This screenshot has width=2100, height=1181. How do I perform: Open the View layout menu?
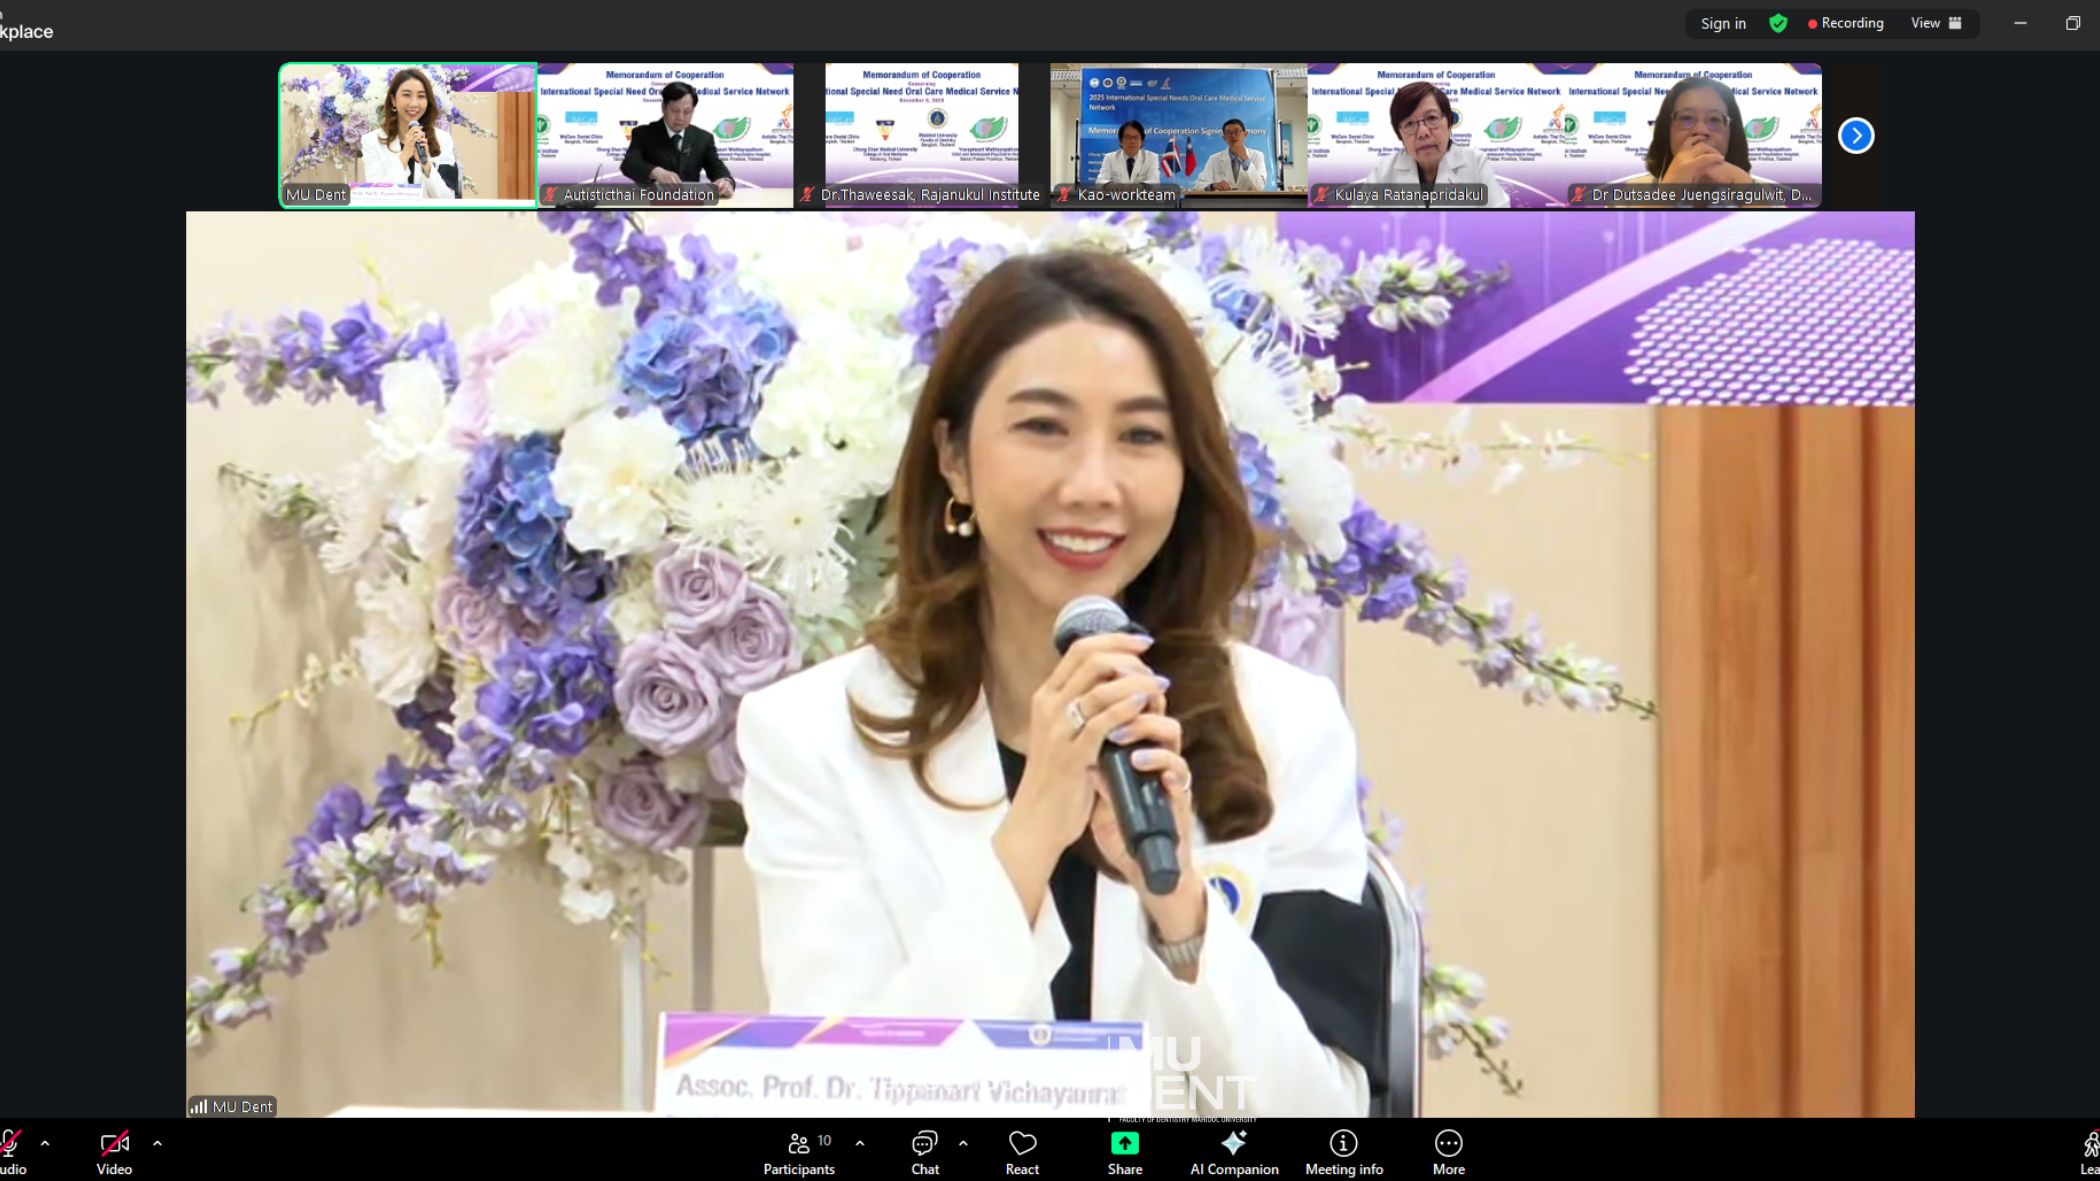[x=1936, y=23]
